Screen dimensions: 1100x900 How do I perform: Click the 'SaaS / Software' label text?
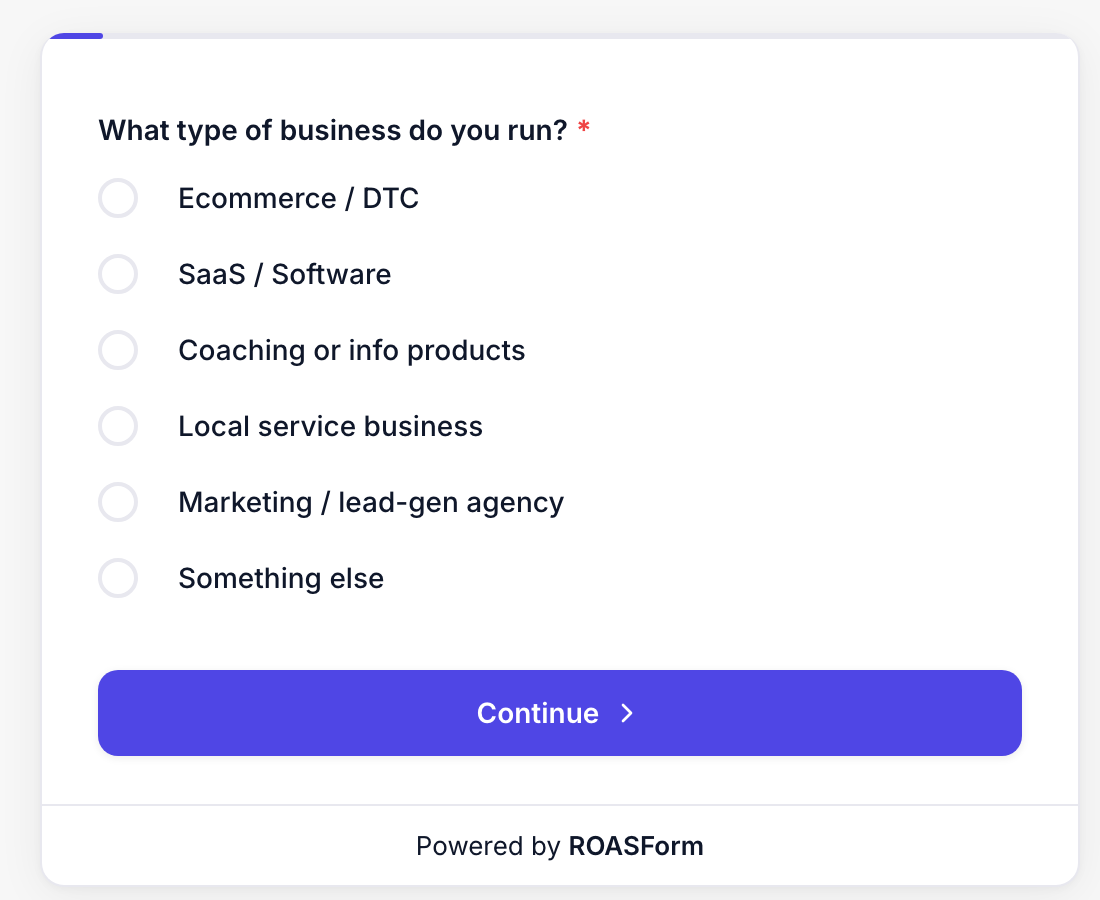click(284, 274)
